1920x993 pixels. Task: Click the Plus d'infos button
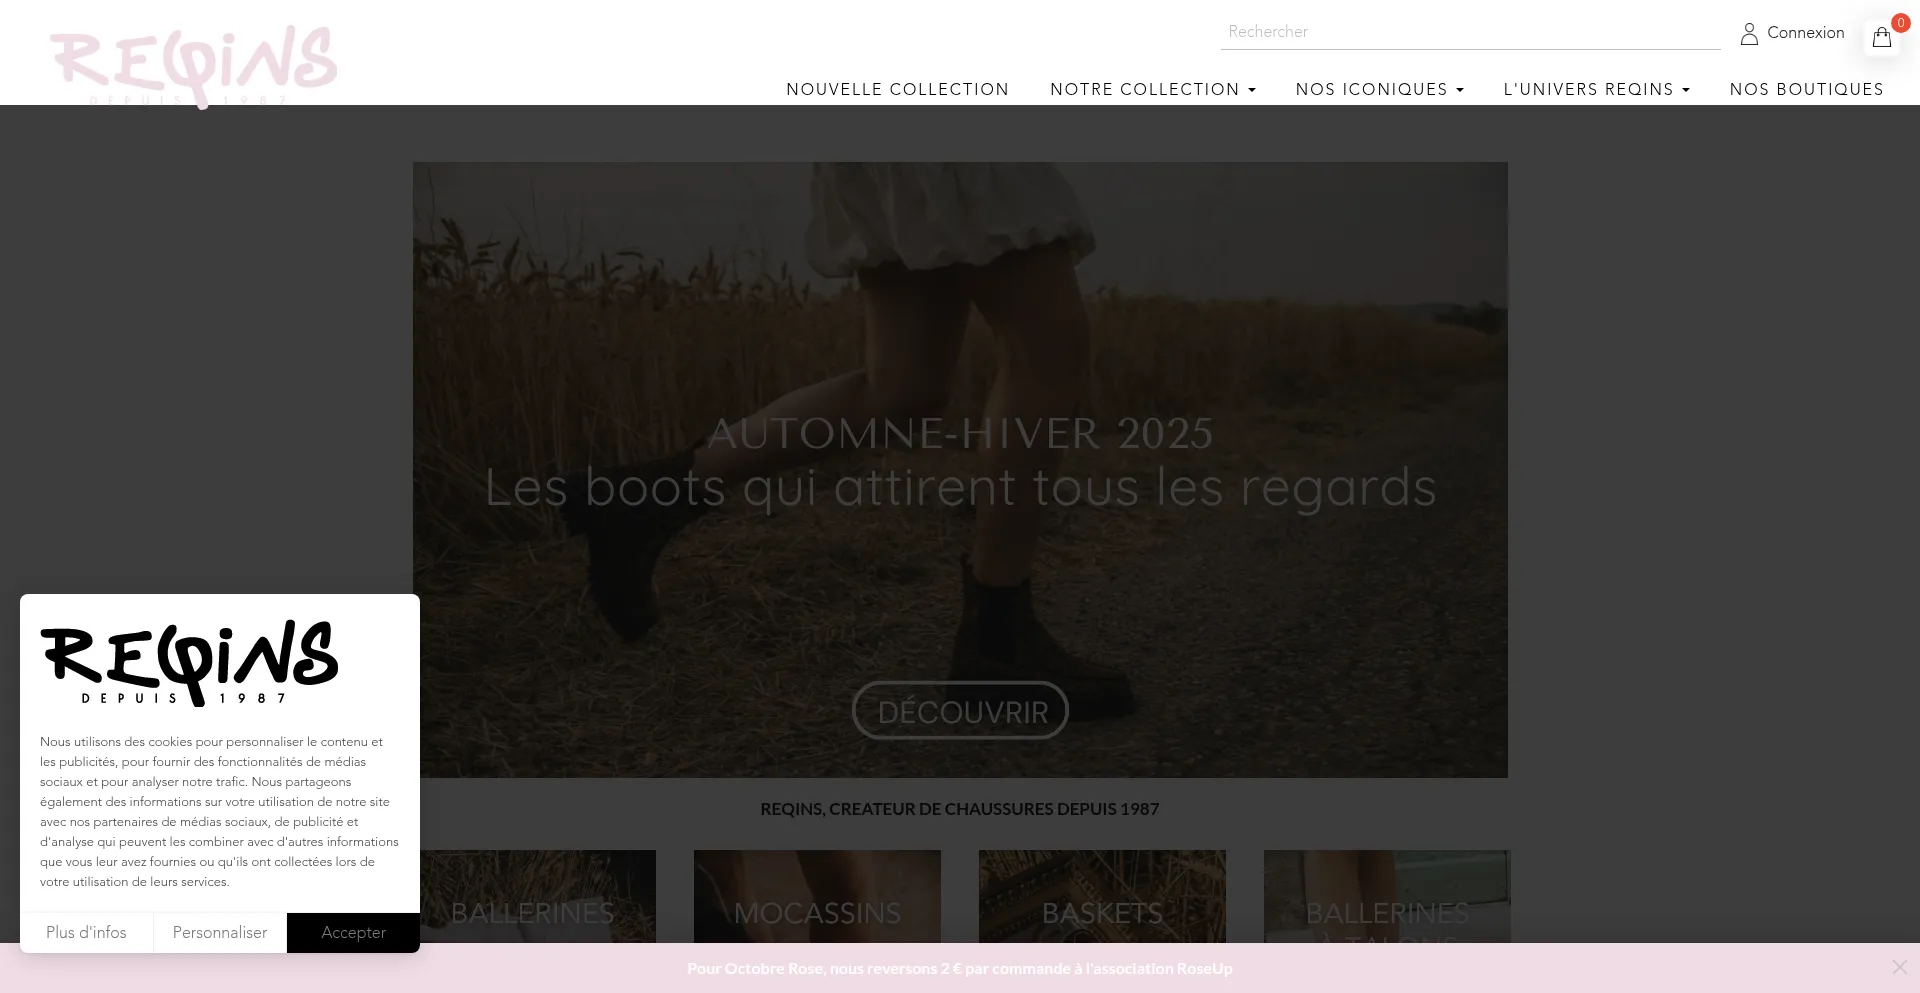click(x=86, y=932)
